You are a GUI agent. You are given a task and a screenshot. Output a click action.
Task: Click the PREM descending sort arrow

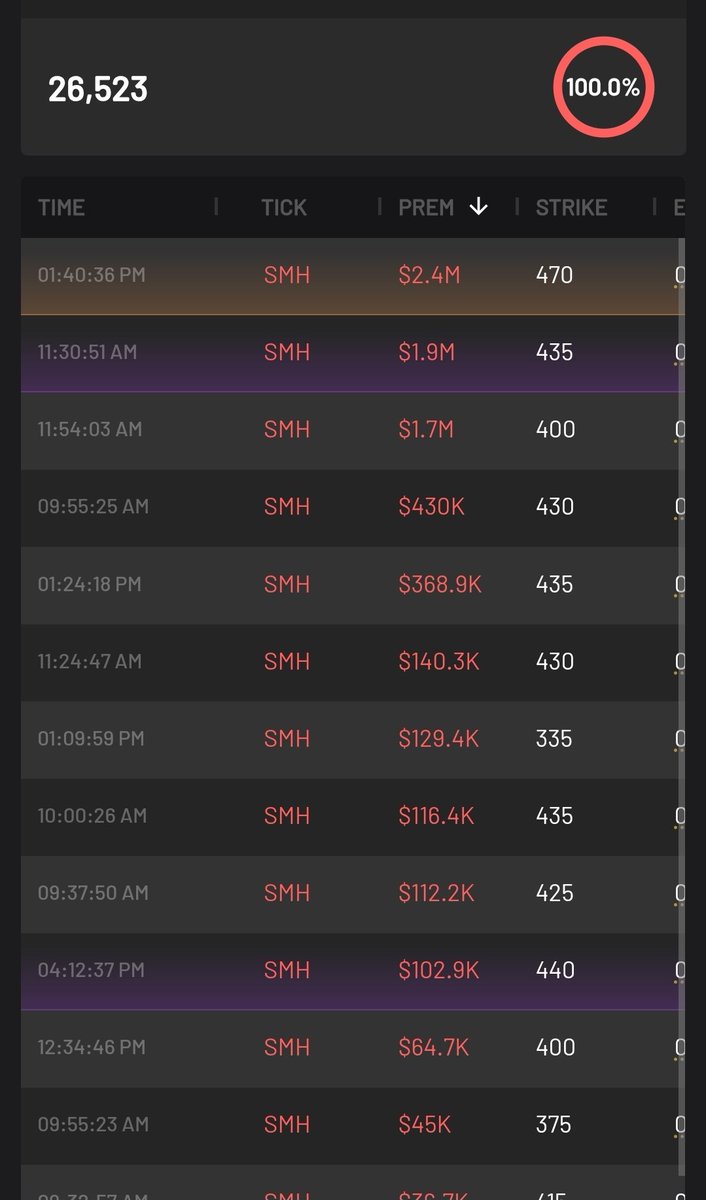click(x=479, y=207)
